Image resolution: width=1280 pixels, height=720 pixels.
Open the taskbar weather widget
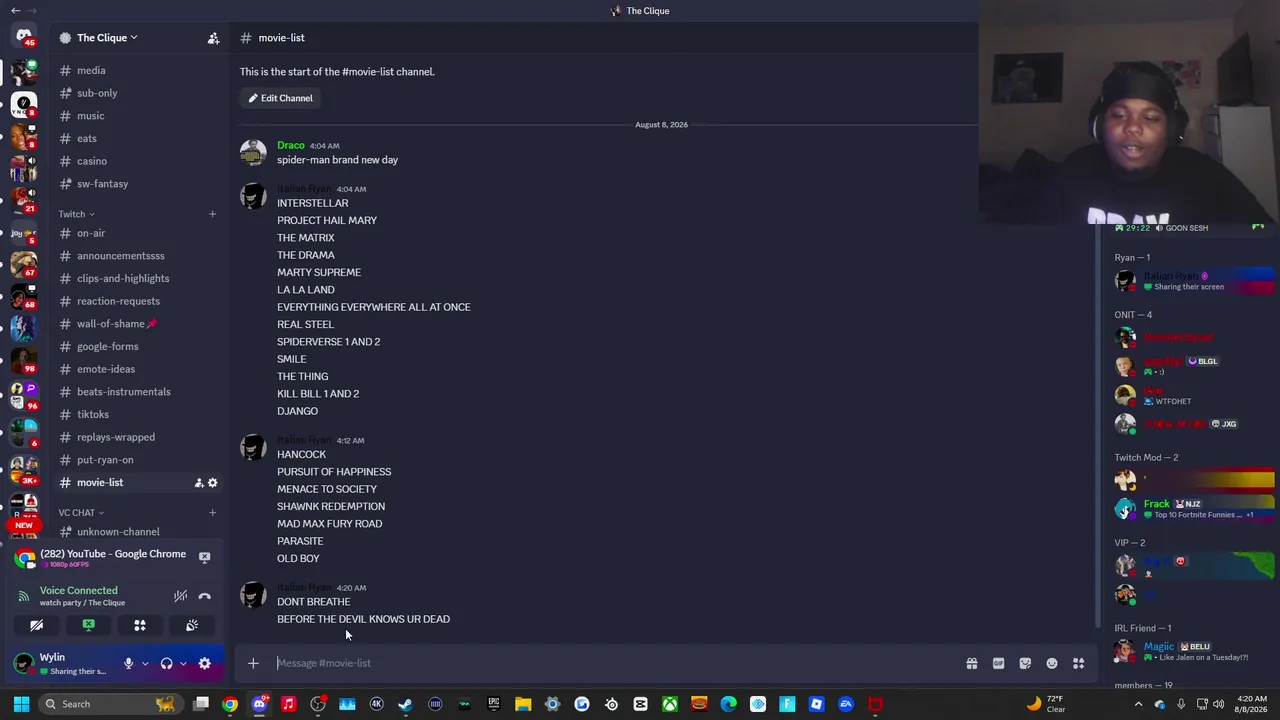pyautogui.click(x=1047, y=704)
